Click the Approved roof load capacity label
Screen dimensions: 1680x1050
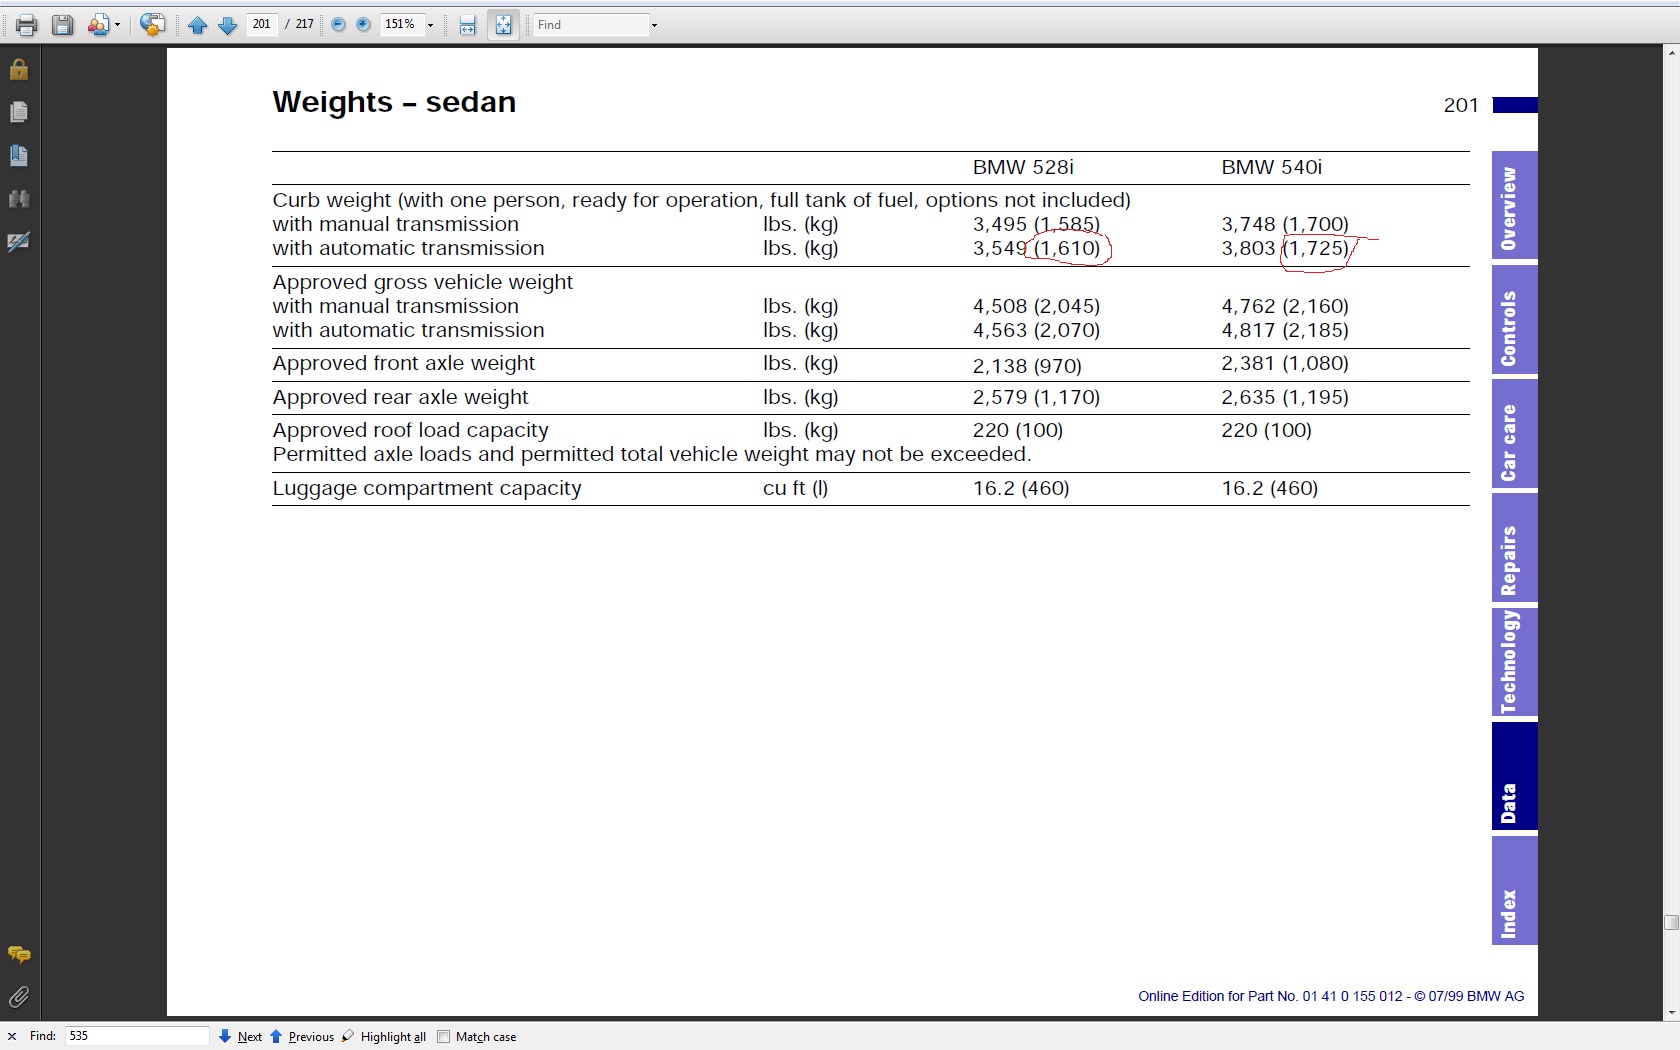(x=410, y=430)
